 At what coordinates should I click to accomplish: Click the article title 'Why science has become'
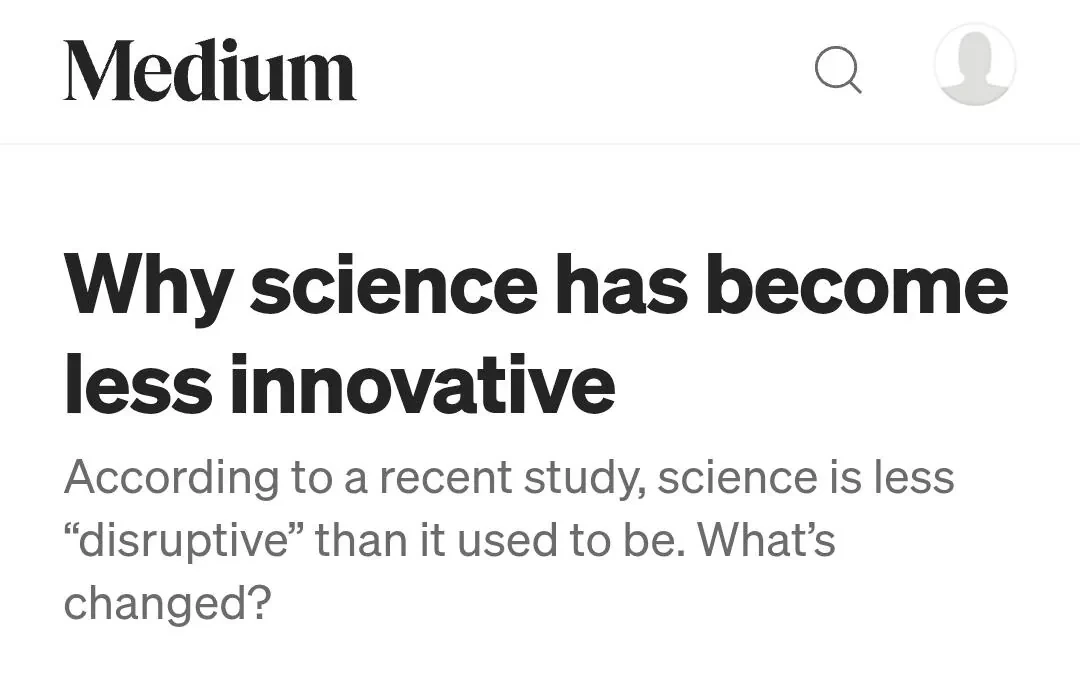click(x=536, y=286)
